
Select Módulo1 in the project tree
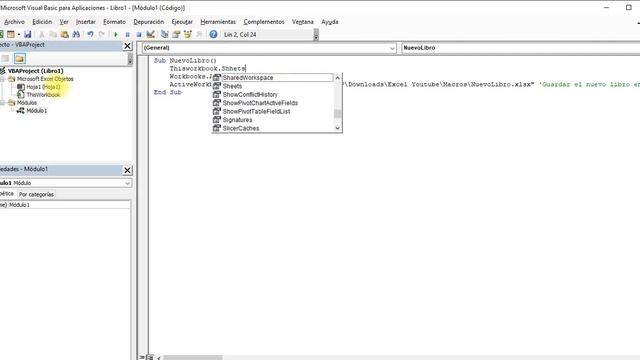37,111
